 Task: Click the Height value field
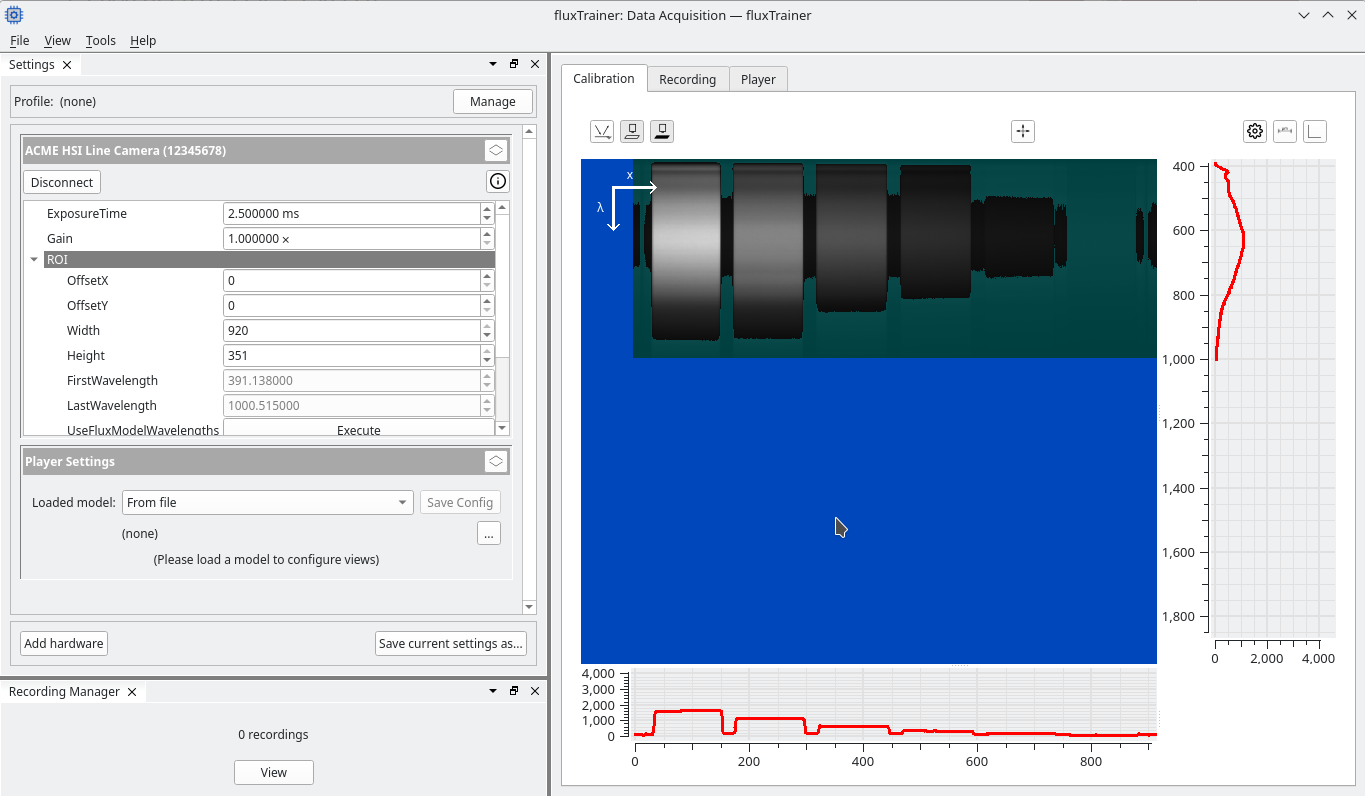[x=352, y=356]
